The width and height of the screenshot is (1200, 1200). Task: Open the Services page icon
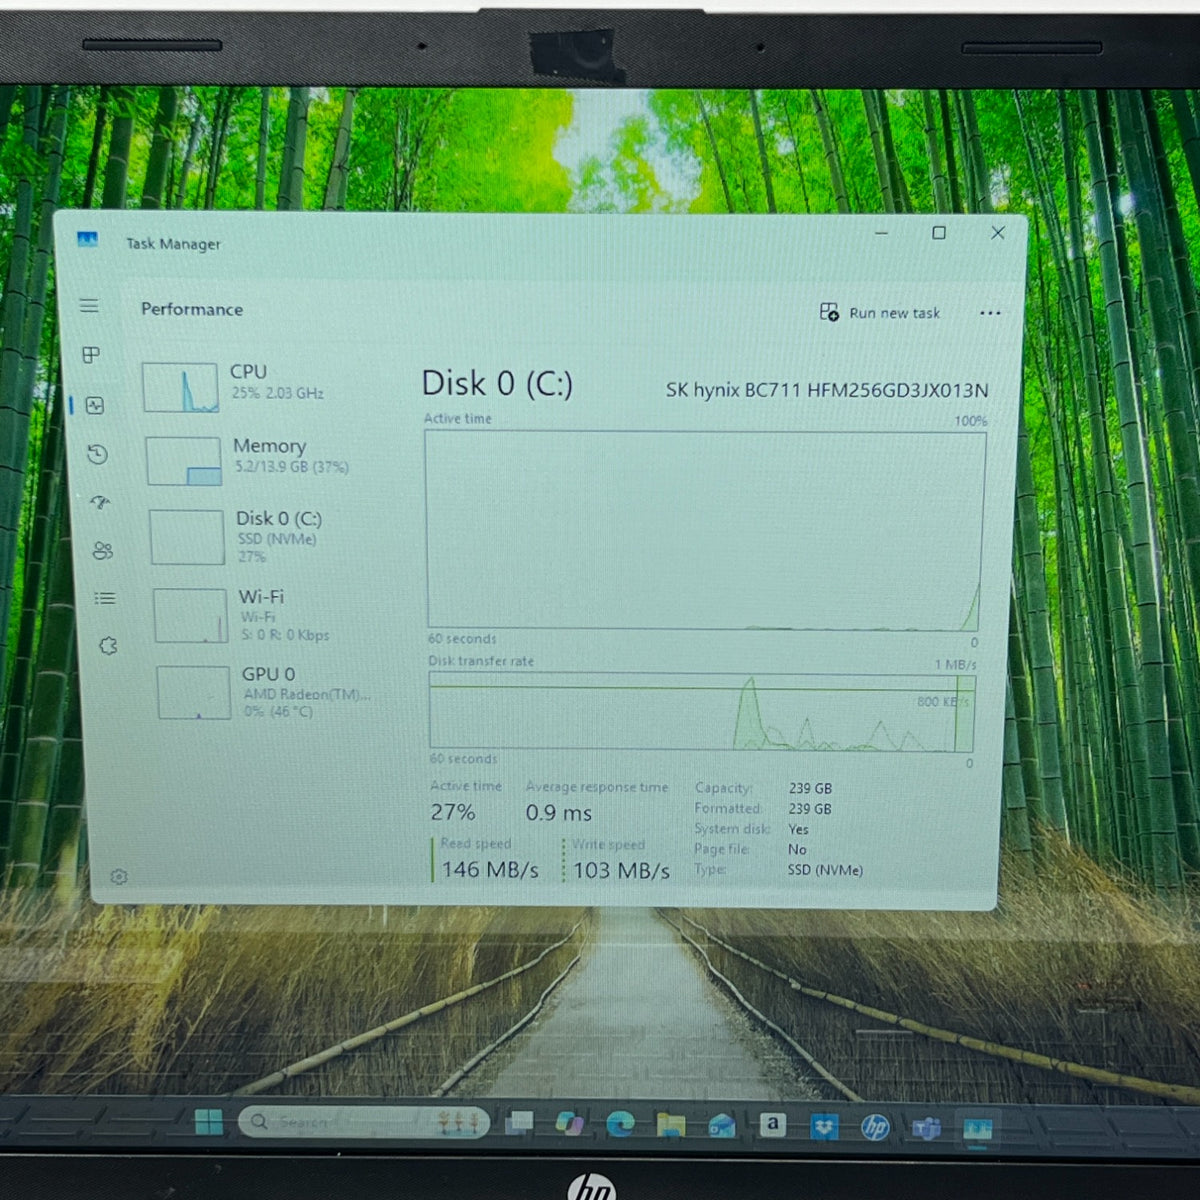(x=108, y=646)
